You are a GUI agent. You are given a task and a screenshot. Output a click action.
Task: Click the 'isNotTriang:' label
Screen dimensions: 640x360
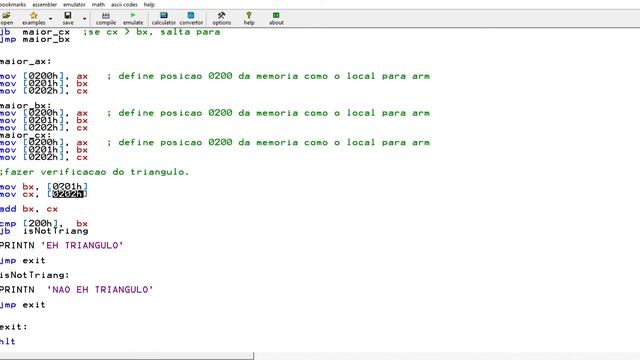[x=35, y=275]
